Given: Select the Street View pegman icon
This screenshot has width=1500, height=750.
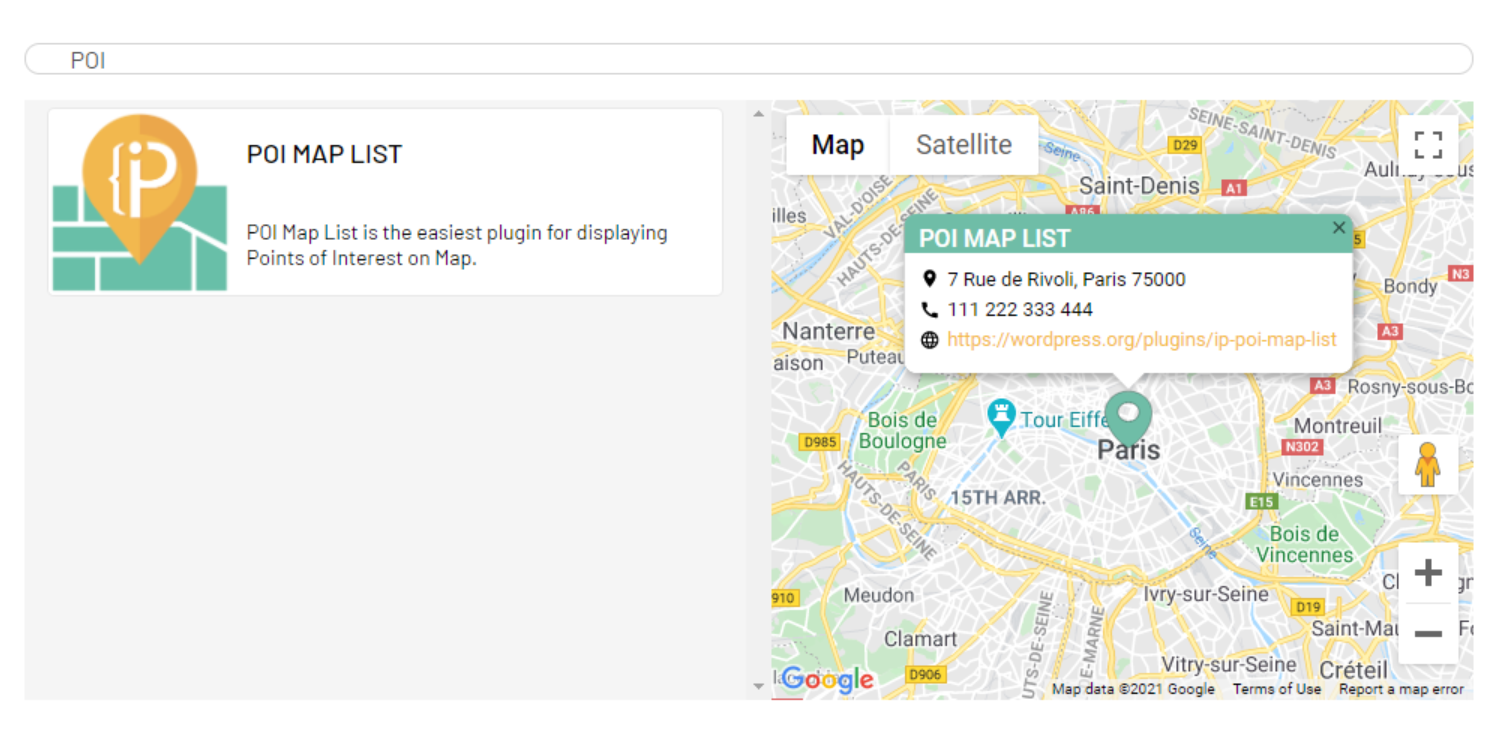Looking at the screenshot, I should [1428, 465].
